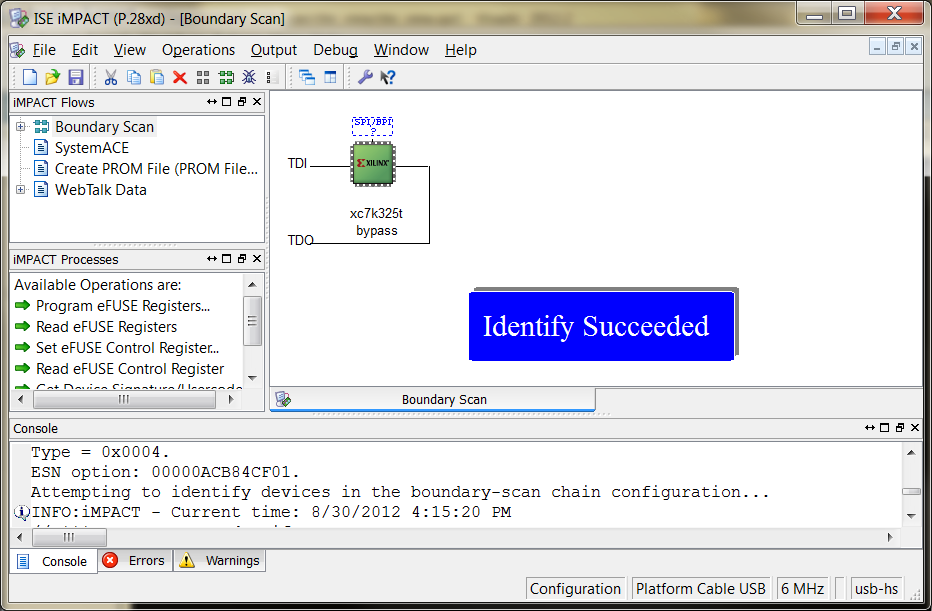This screenshot has height=611, width=932.
Task: Open the Operations menu
Action: pyautogui.click(x=198, y=50)
